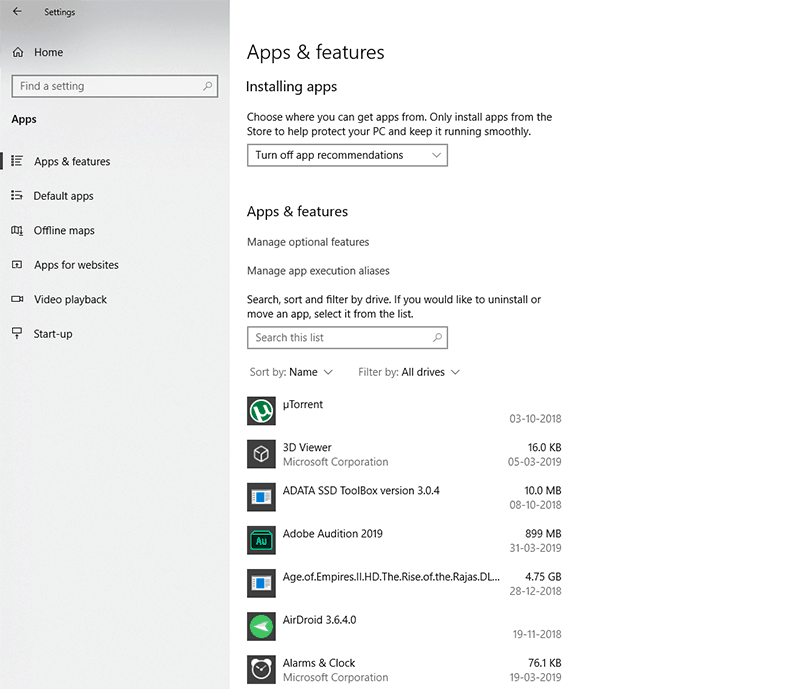Screen dimensions: 800x689
Task: Open Offline maps sidebar item
Action: point(64,231)
